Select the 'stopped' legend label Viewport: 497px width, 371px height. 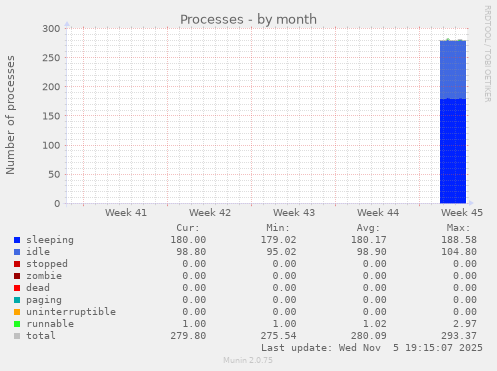click(x=47, y=264)
